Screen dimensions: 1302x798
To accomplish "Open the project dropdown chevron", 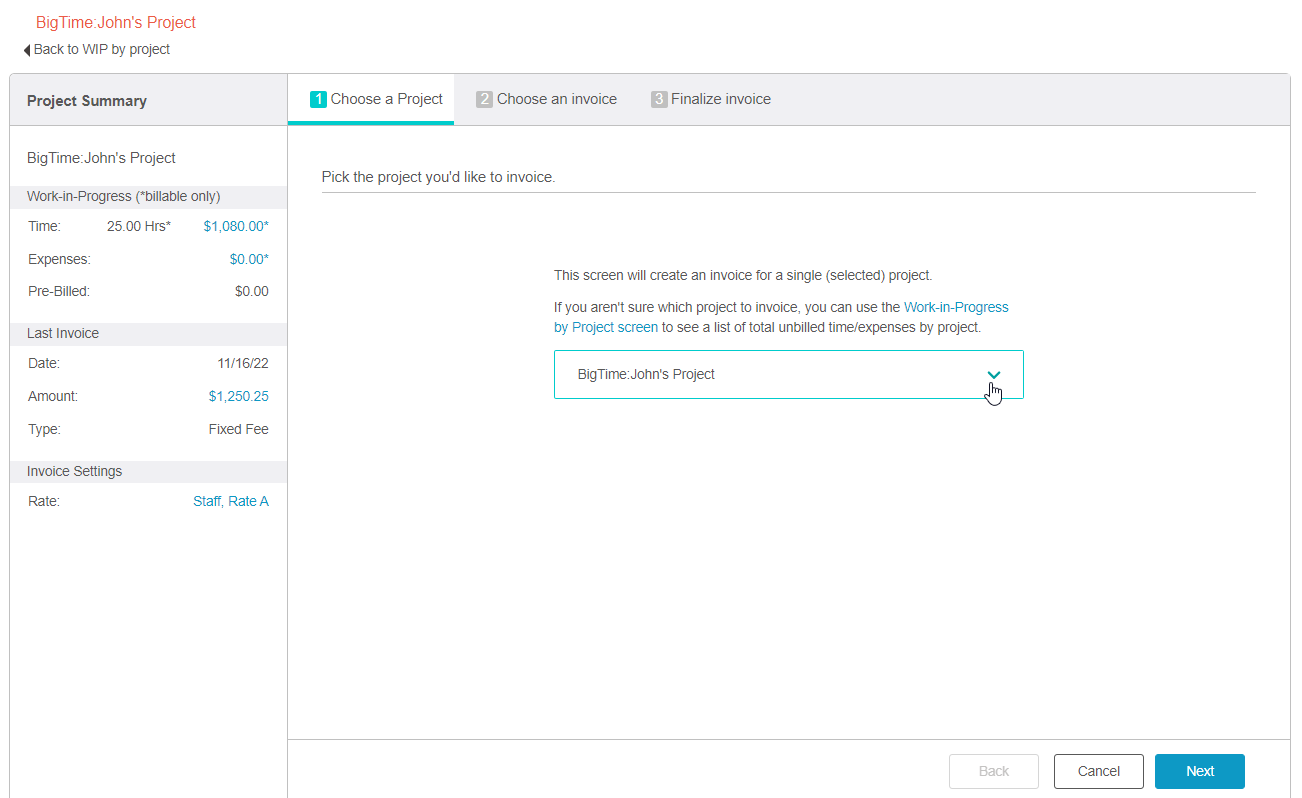I will (993, 375).
